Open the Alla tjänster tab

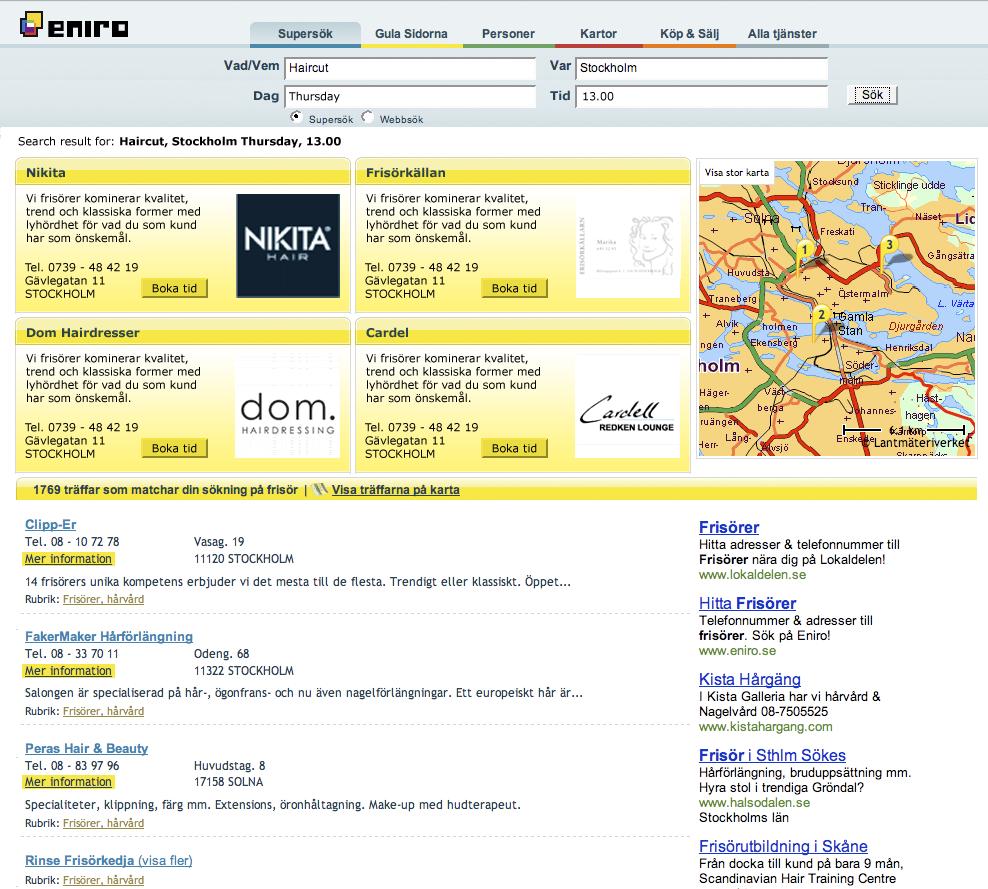[782, 34]
